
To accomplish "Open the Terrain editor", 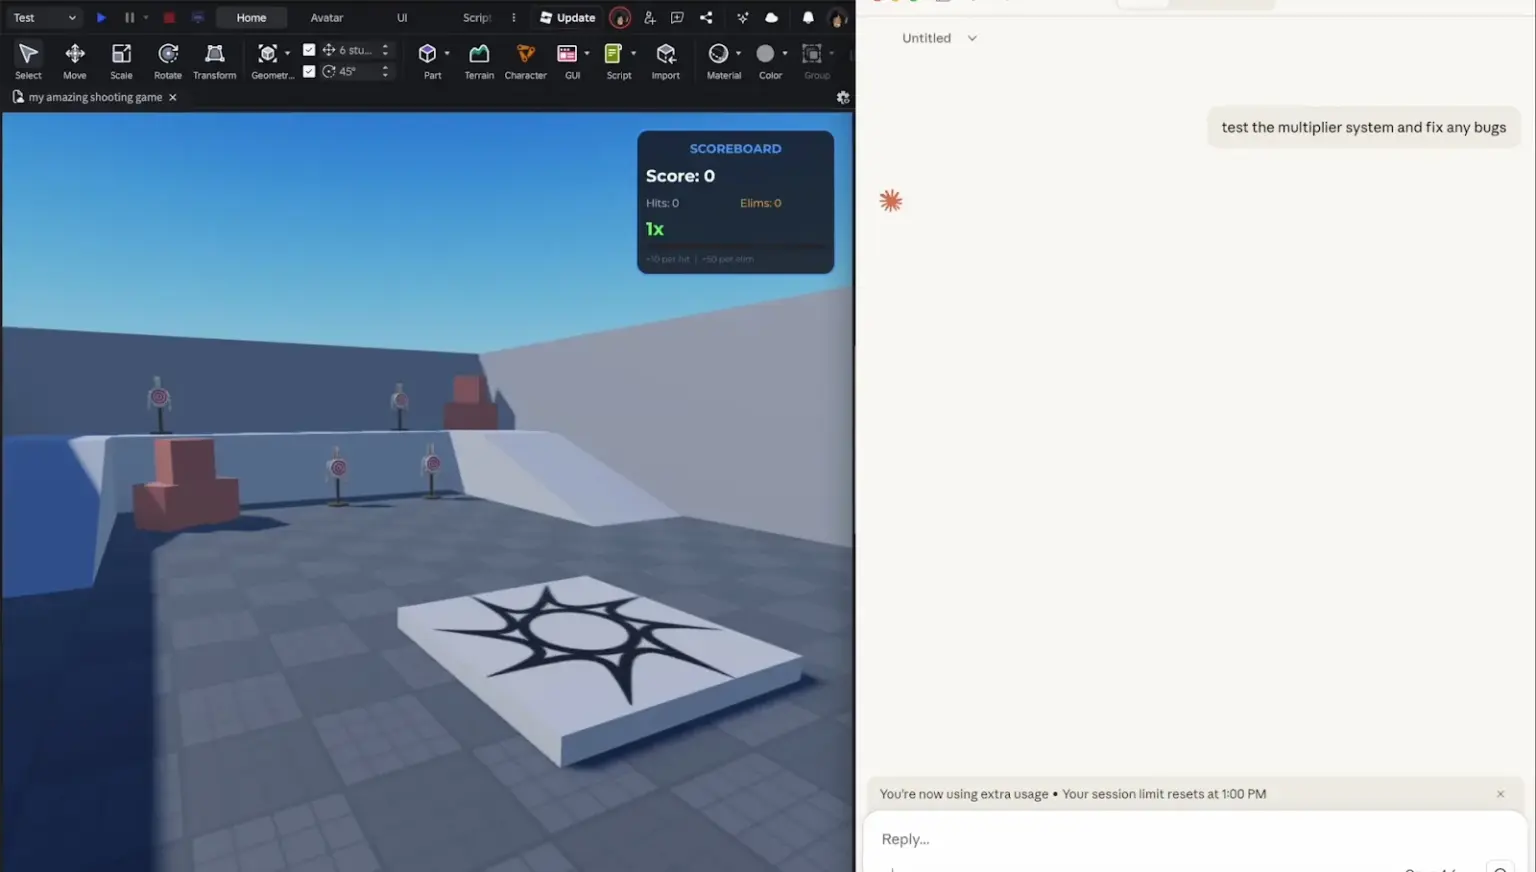I will [x=479, y=59].
